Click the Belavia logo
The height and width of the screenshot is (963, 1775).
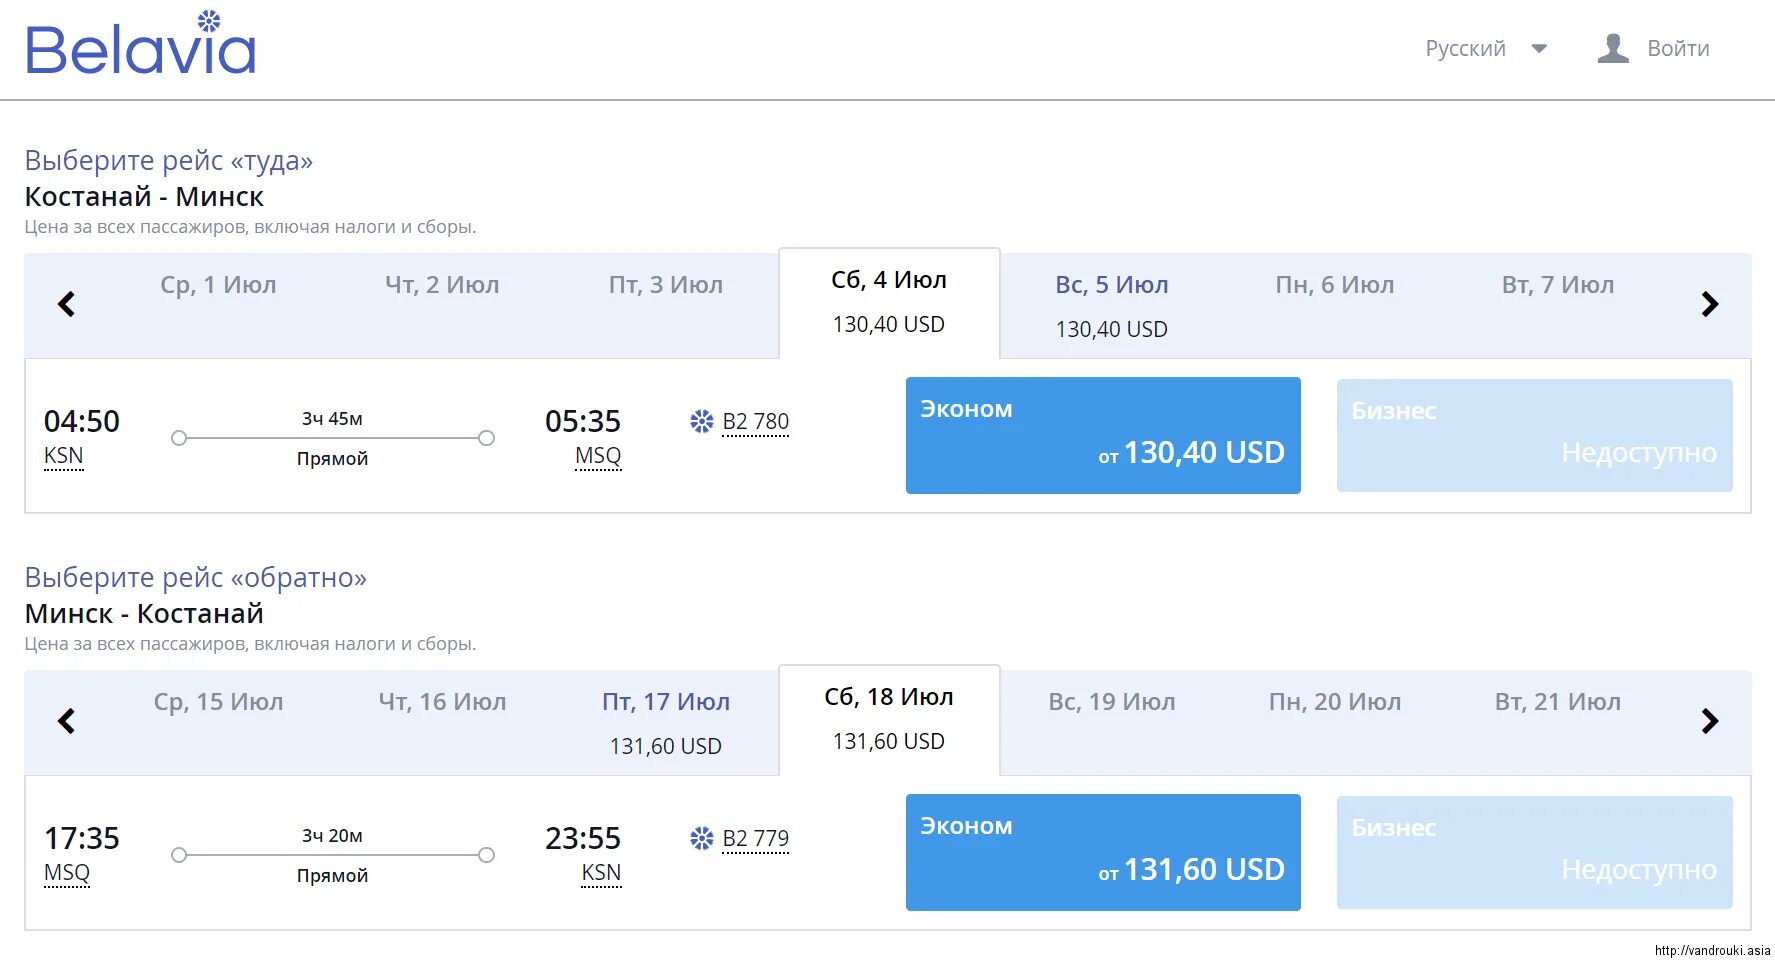[140, 45]
